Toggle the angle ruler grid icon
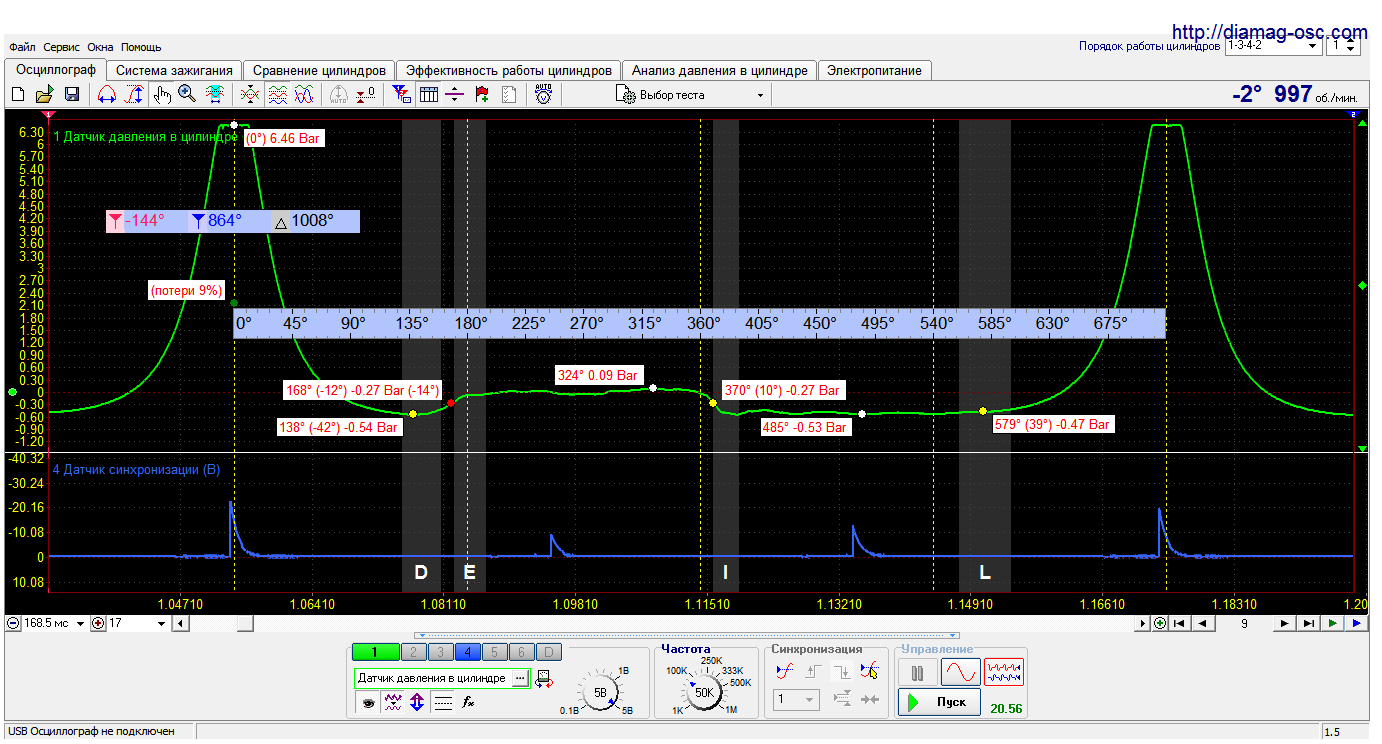Image resolution: width=1382 pixels, height=744 pixels. tap(428, 94)
